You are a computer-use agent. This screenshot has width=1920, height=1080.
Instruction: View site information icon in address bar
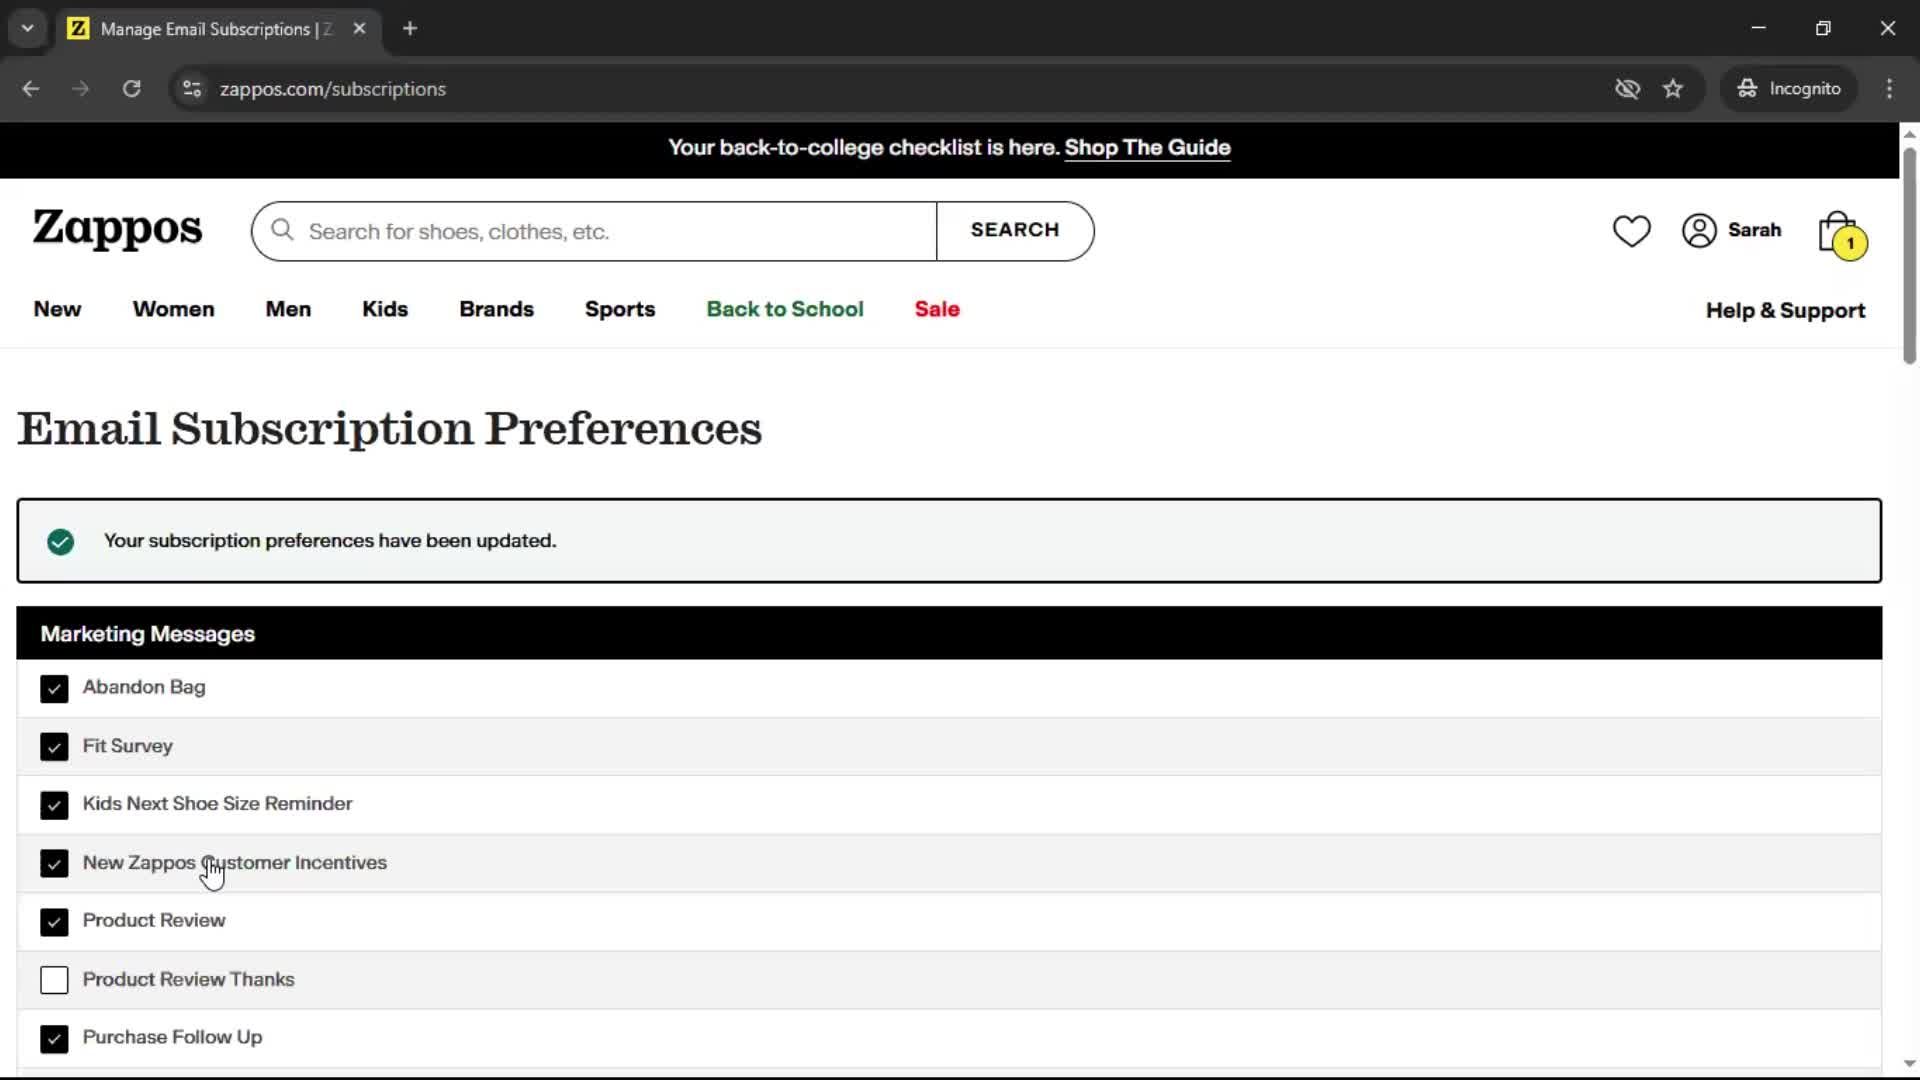[191, 89]
